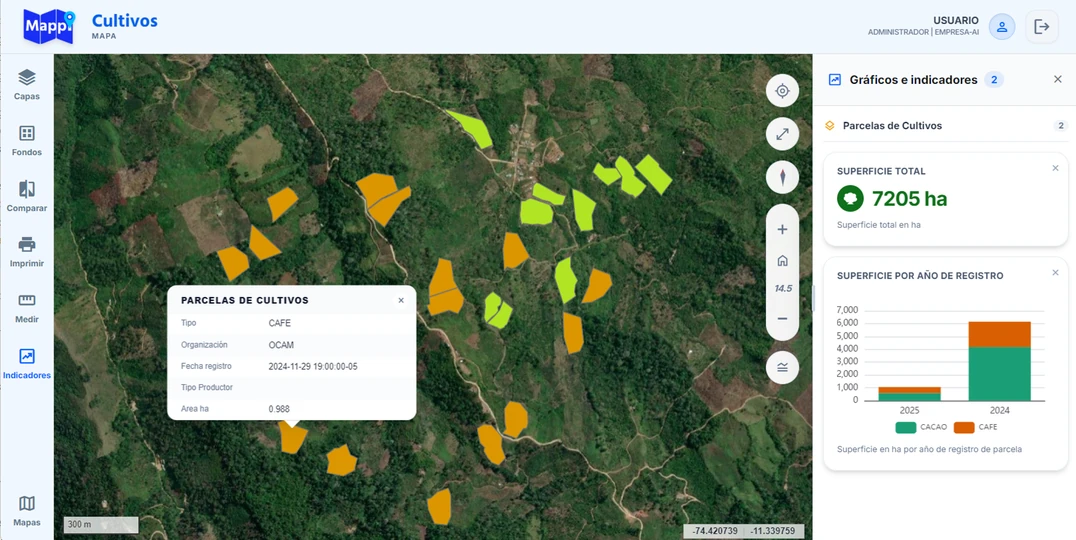Click the 2024 axis label

tap(1000, 410)
